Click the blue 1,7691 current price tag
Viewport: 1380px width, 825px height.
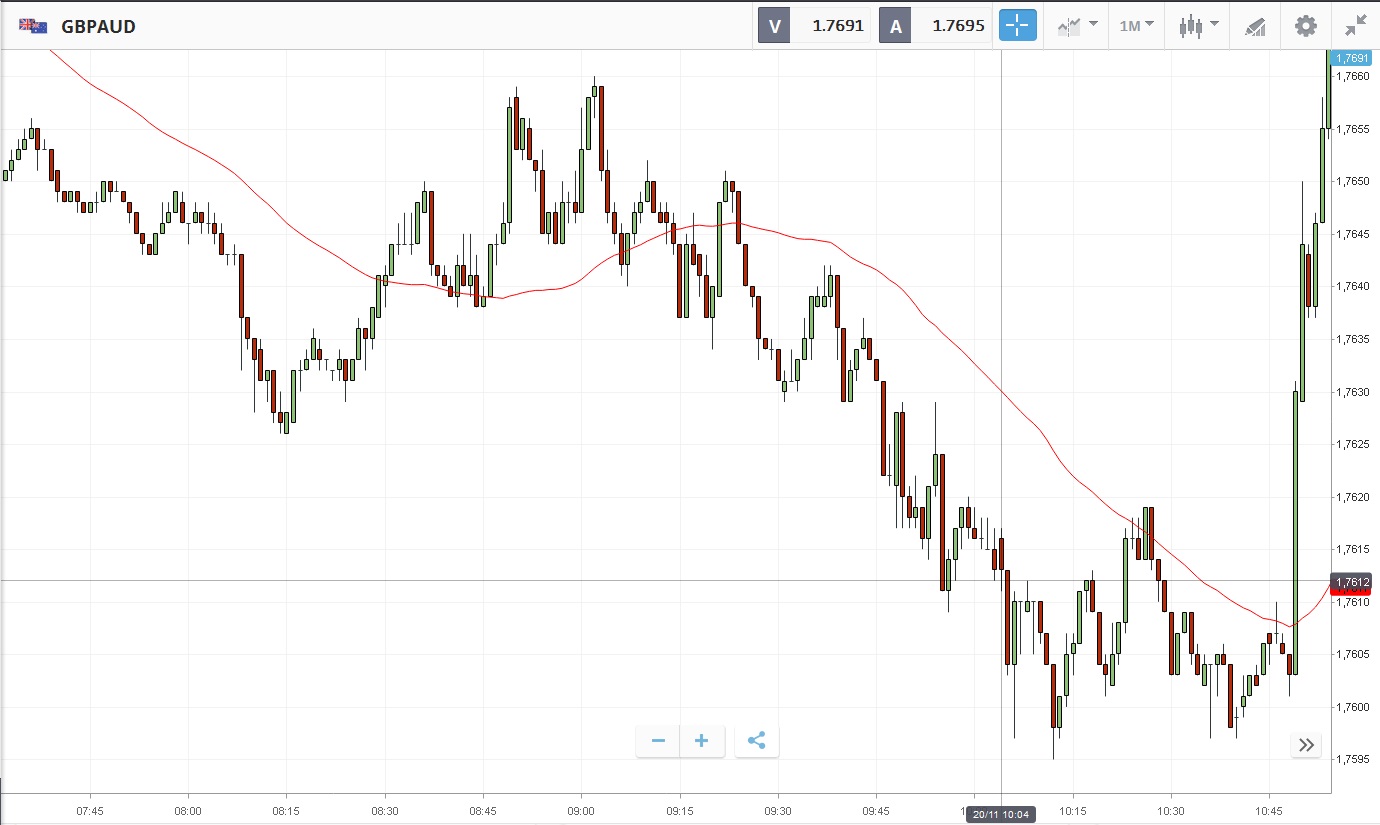pyautogui.click(x=1352, y=58)
